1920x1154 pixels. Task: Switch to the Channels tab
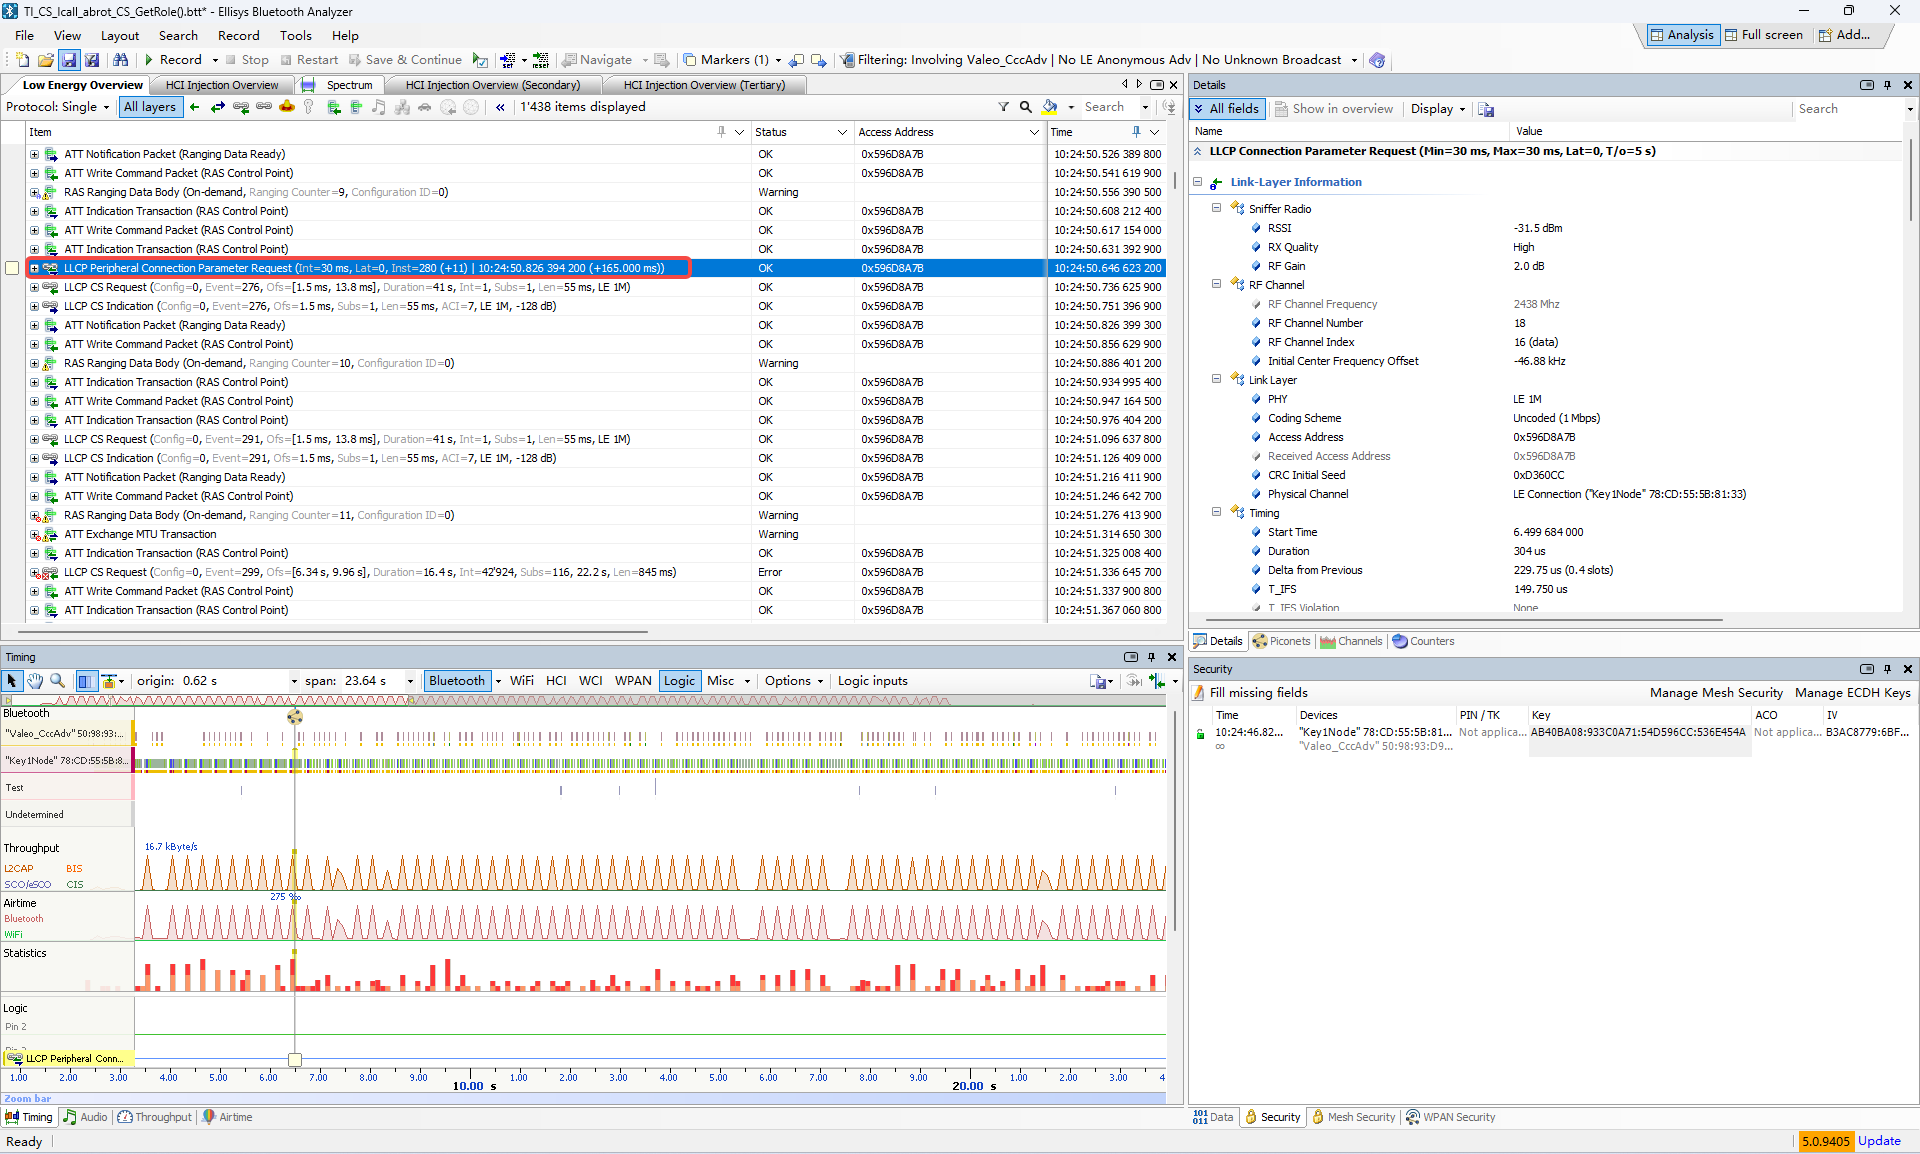point(1351,642)
